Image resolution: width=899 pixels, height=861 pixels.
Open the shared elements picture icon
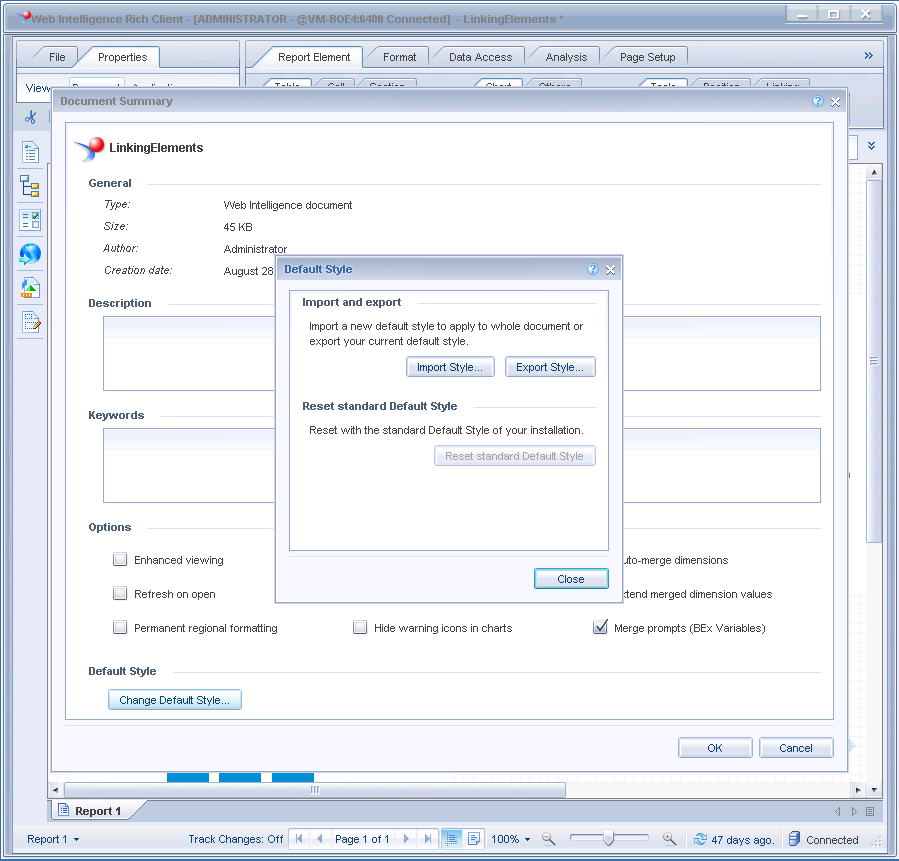coord(30,288)
